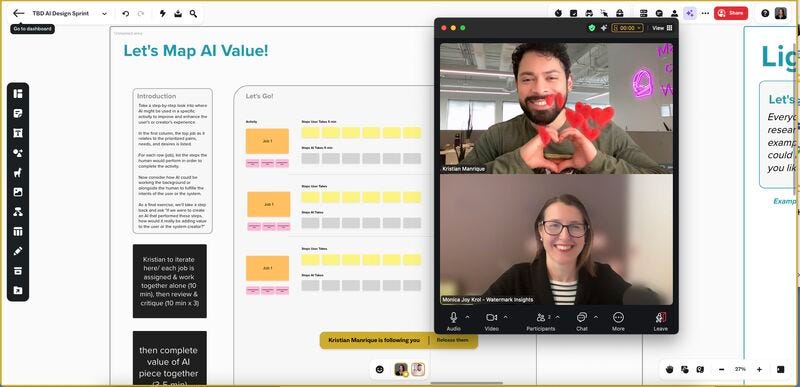Open the templates tool in left sidebar

point(18,94)
